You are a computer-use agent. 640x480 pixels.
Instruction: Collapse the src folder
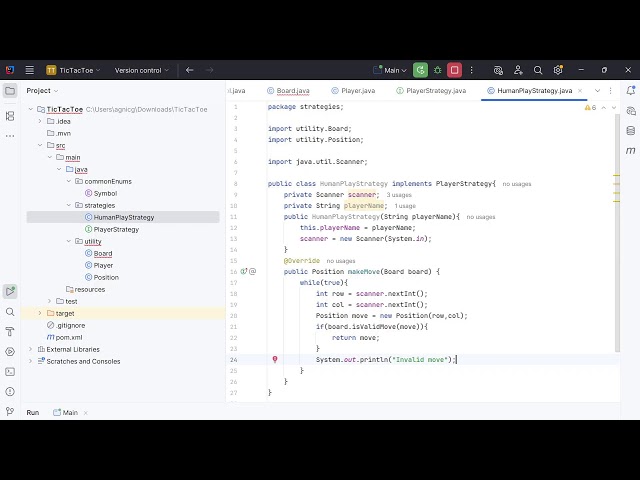coord(40,145)
